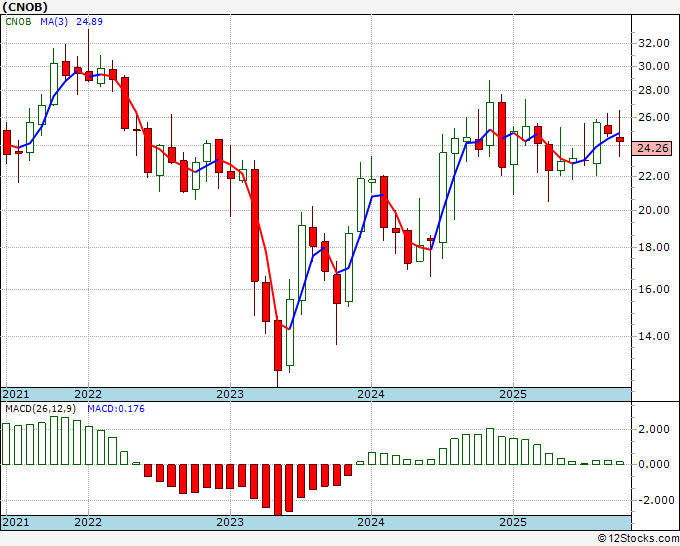The image size is (680, 546).
Task: Click the deepest red MACD histogram bar
Action: [x=278, y=490]
